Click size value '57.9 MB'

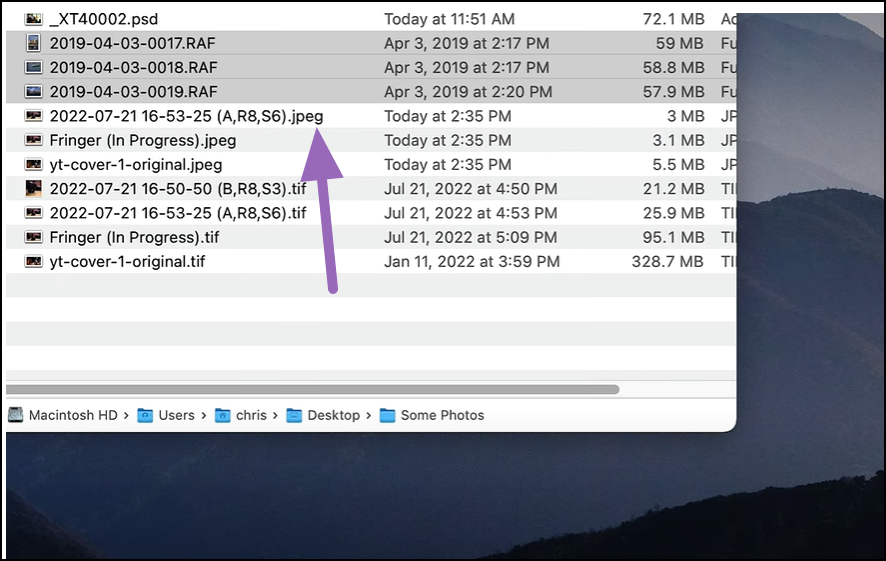(674, 92)
